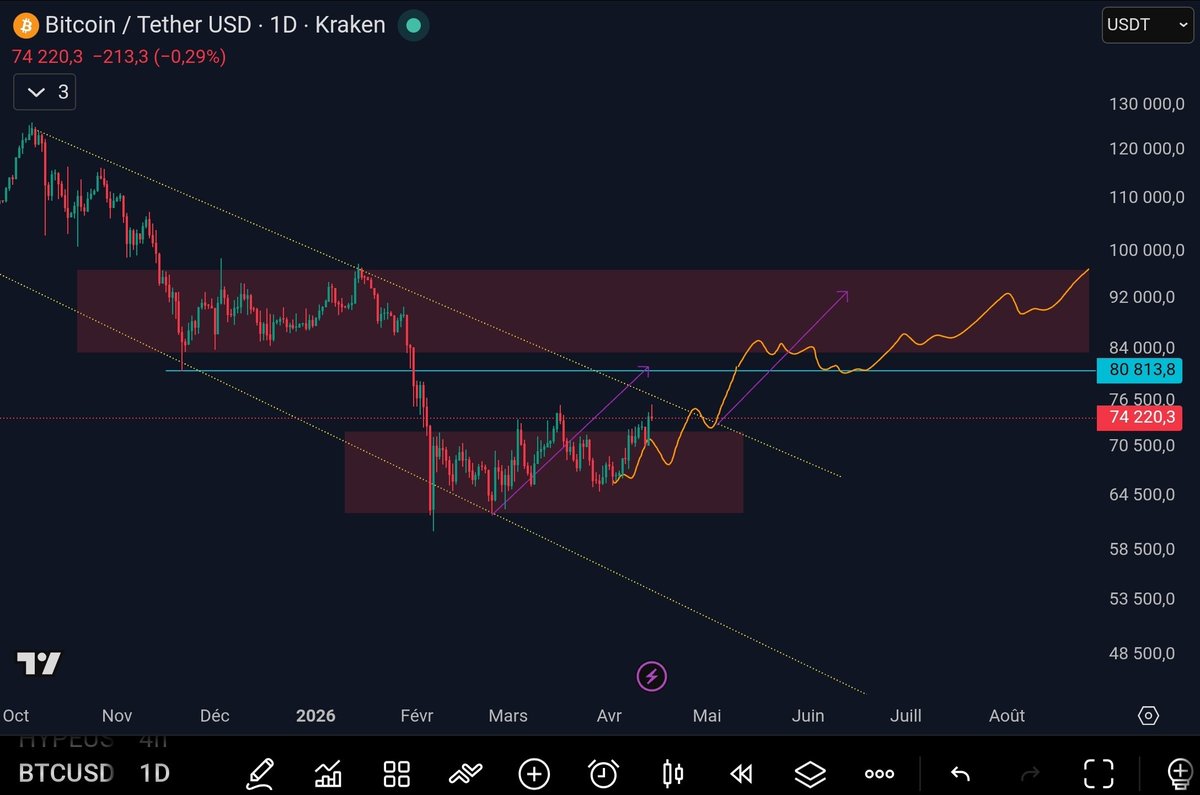Open the indicators chart icon
1200x795 pixels.
[x=328, y=773]
